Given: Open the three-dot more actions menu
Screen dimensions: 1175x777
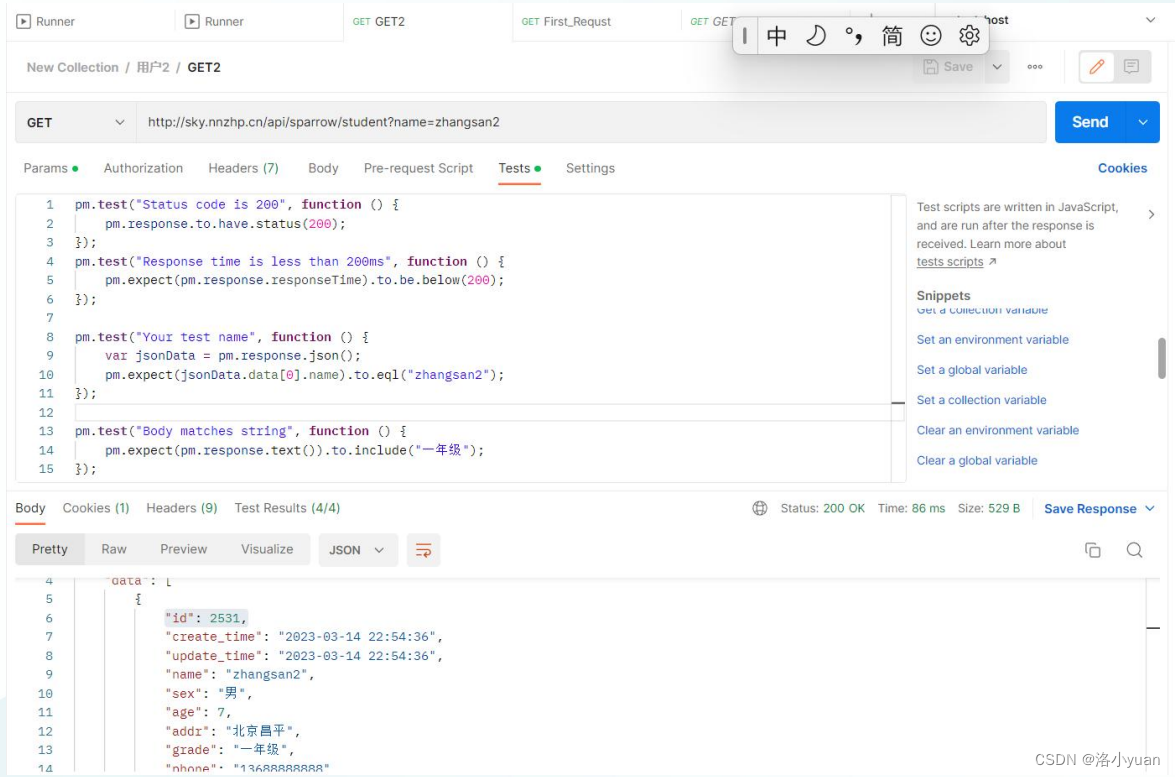Looking at the screenshot, I should pos(1035,67).
